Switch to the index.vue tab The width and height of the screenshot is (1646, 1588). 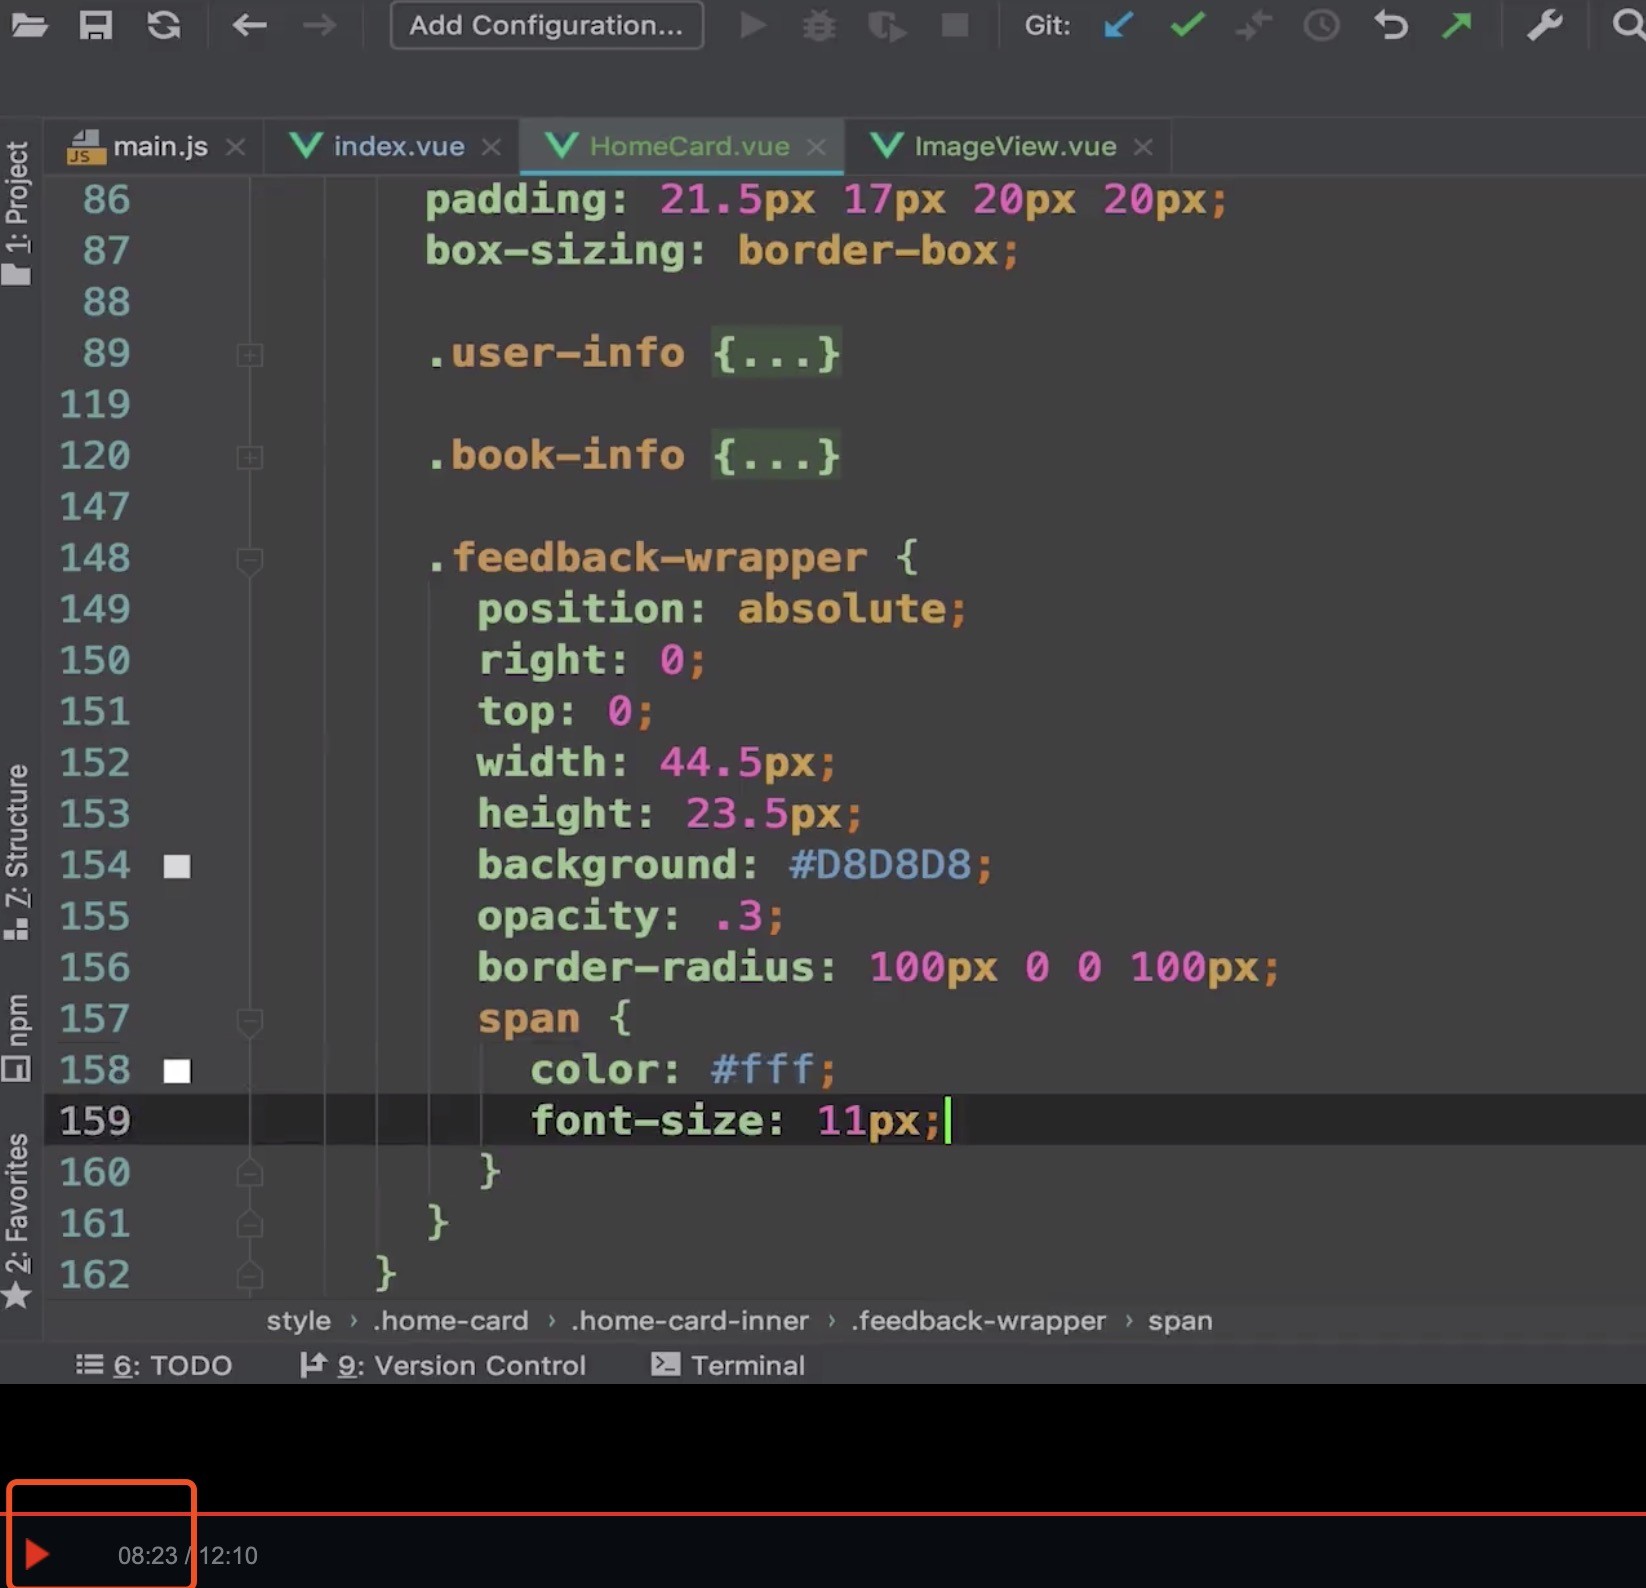pos(398,147)
